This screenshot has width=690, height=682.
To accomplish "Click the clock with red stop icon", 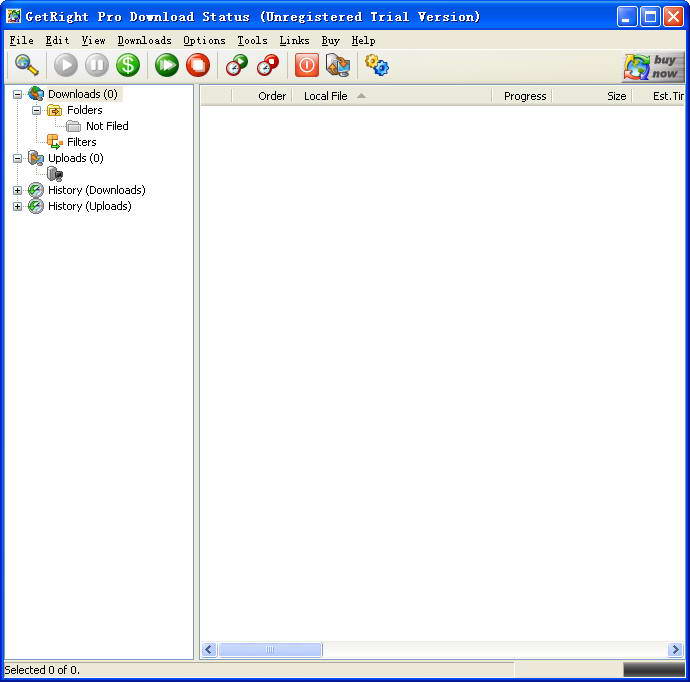I will coord(268,66).
